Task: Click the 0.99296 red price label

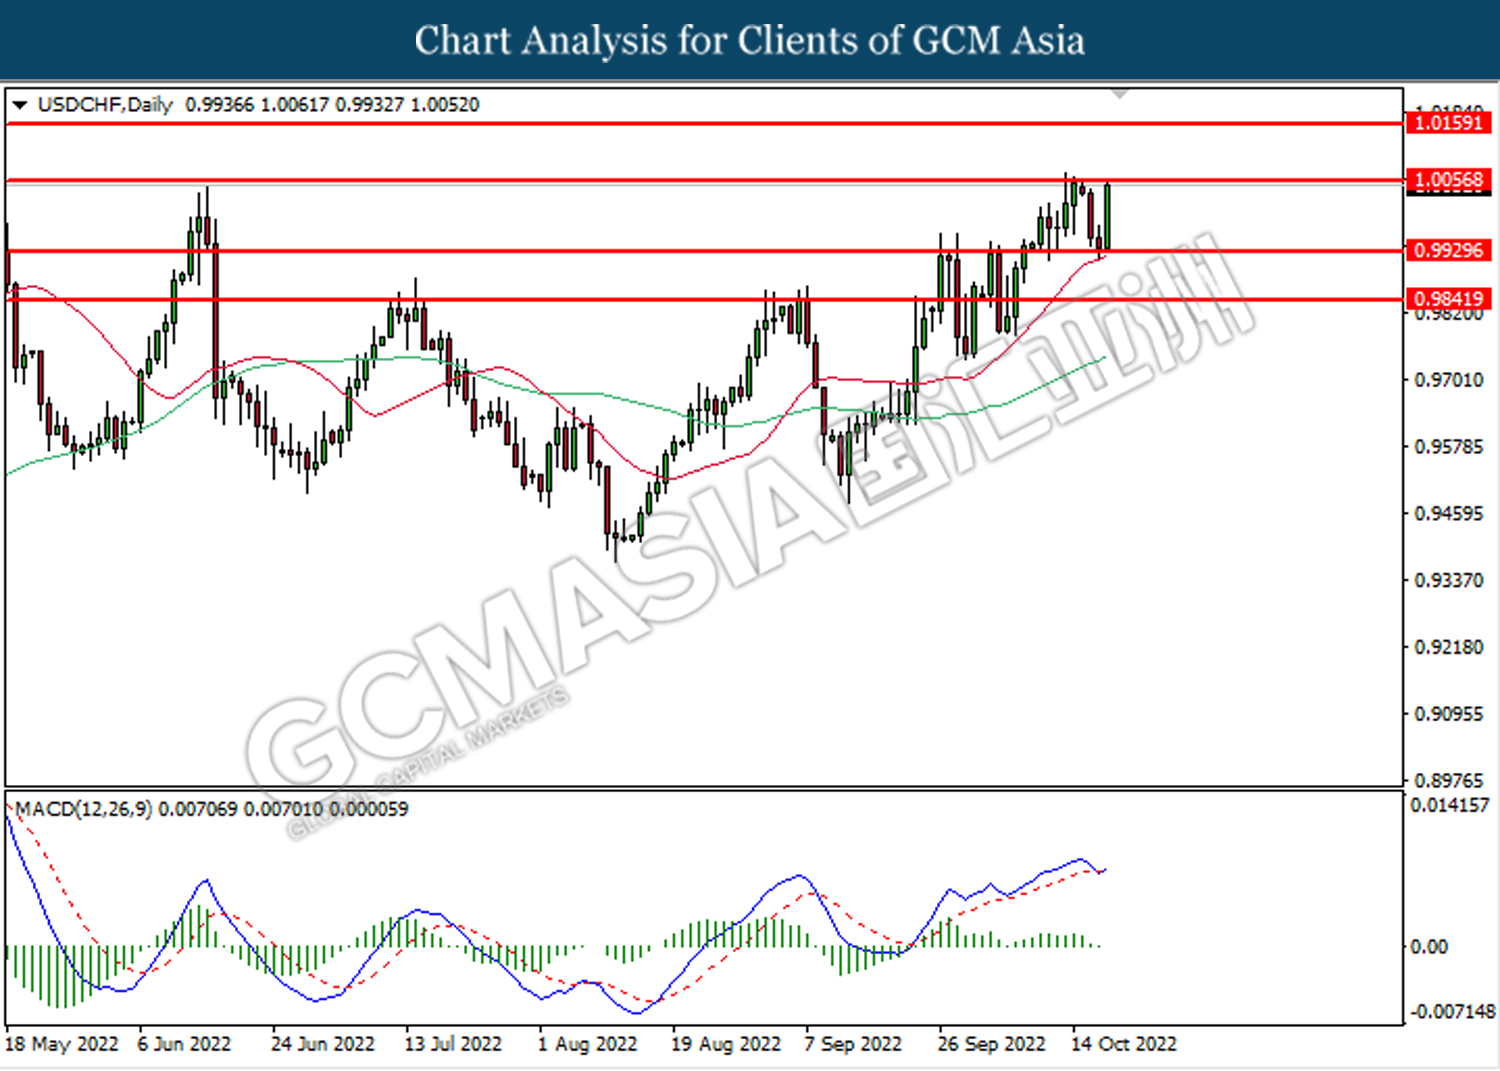Action: [x=1448, y=250]
